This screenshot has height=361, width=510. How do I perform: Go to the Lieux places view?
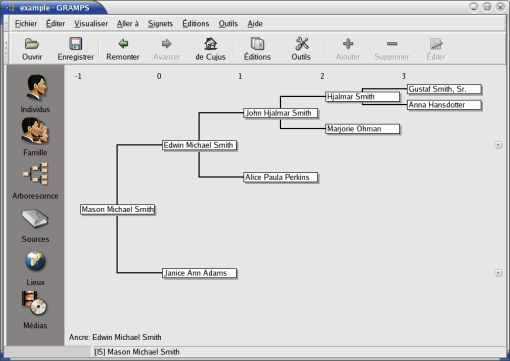pyautogui.click(x=35, y=268)
